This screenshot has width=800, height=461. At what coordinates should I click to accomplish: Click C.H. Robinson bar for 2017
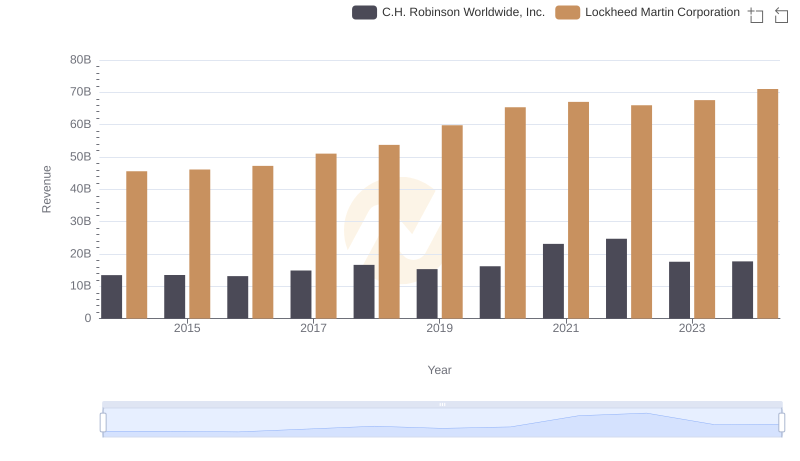pyautogui.click(x=301, y=294)
